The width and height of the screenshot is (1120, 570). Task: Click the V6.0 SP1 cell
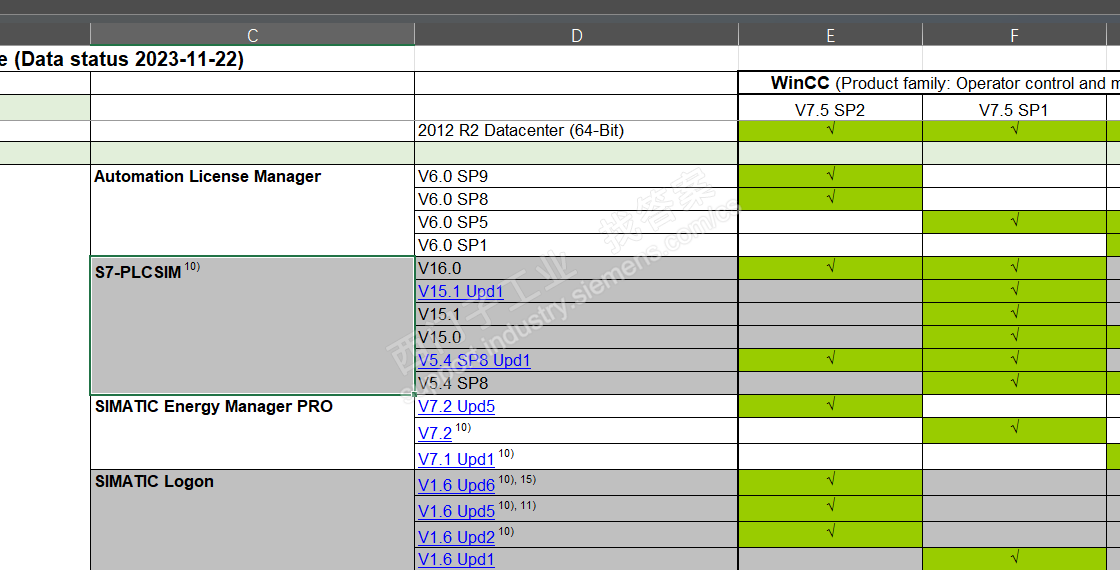576,245
